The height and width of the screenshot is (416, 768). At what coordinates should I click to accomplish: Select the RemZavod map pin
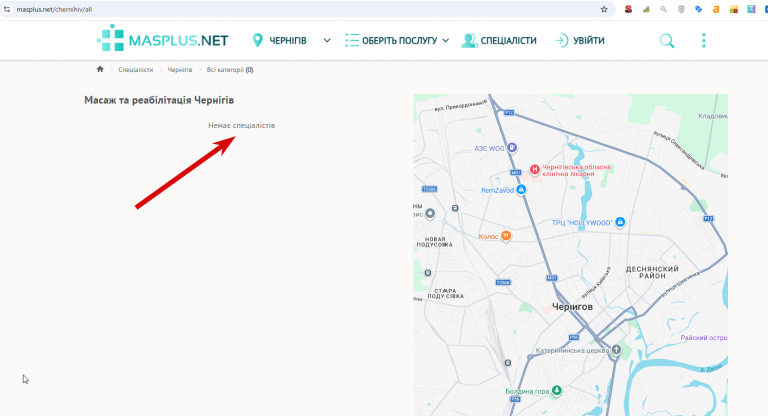click(521, 190)
